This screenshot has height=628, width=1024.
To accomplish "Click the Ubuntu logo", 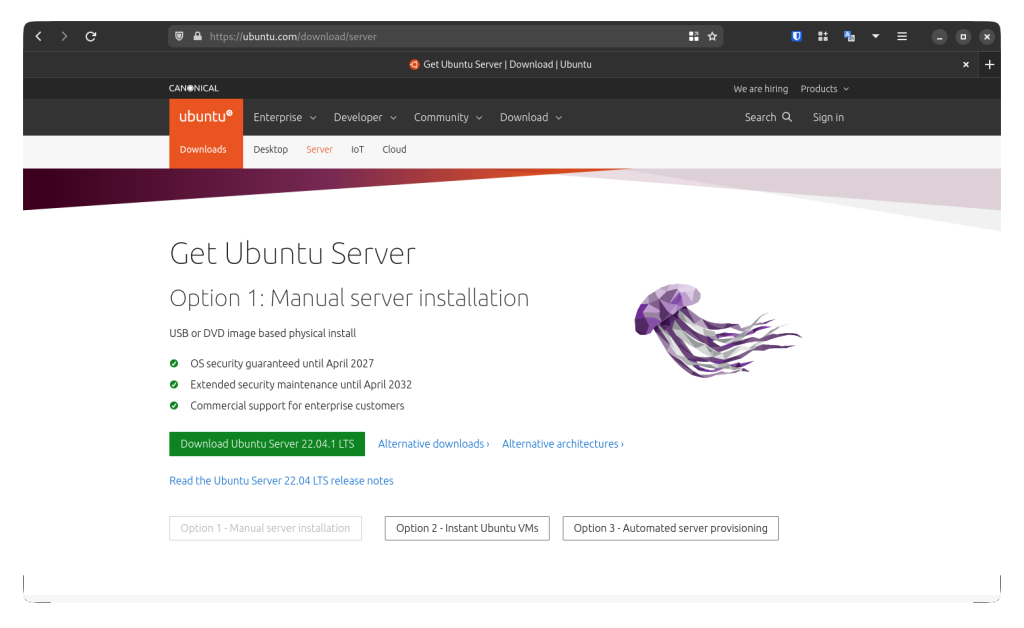I will pyautogui.click(x=206, y=116).
